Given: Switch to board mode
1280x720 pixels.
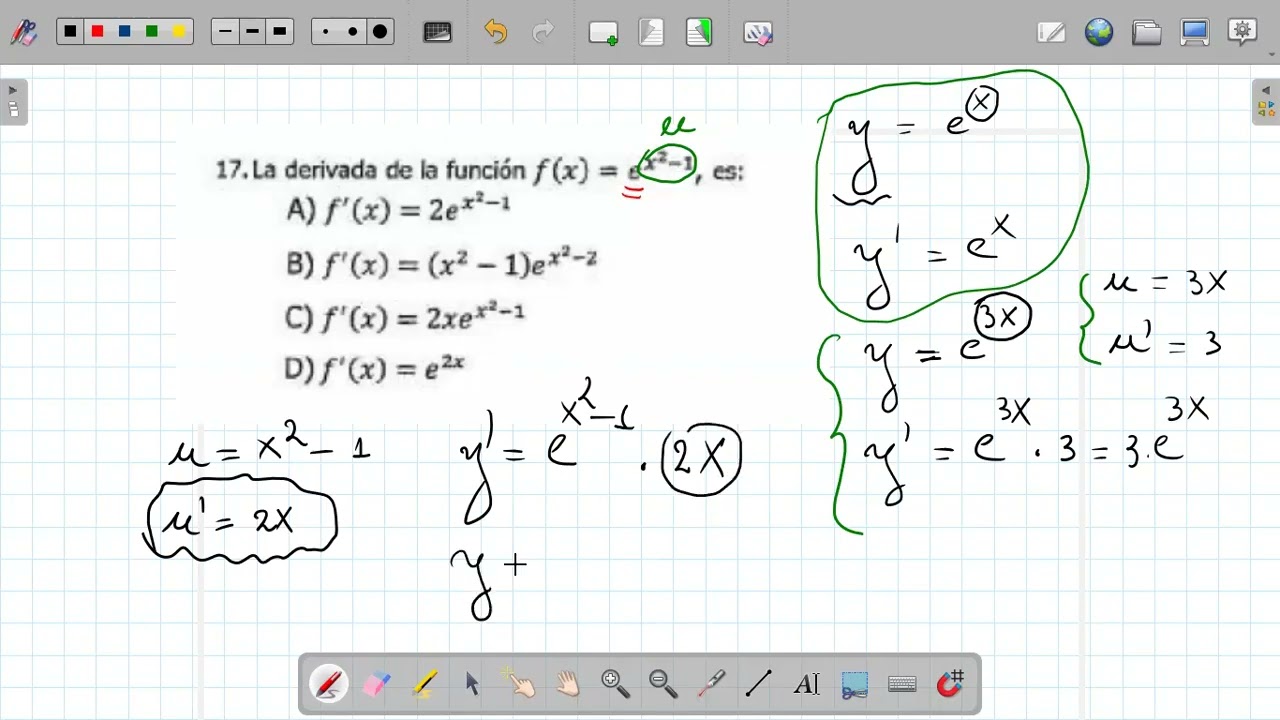Looking at the screenshot, I should [1051, 32].
